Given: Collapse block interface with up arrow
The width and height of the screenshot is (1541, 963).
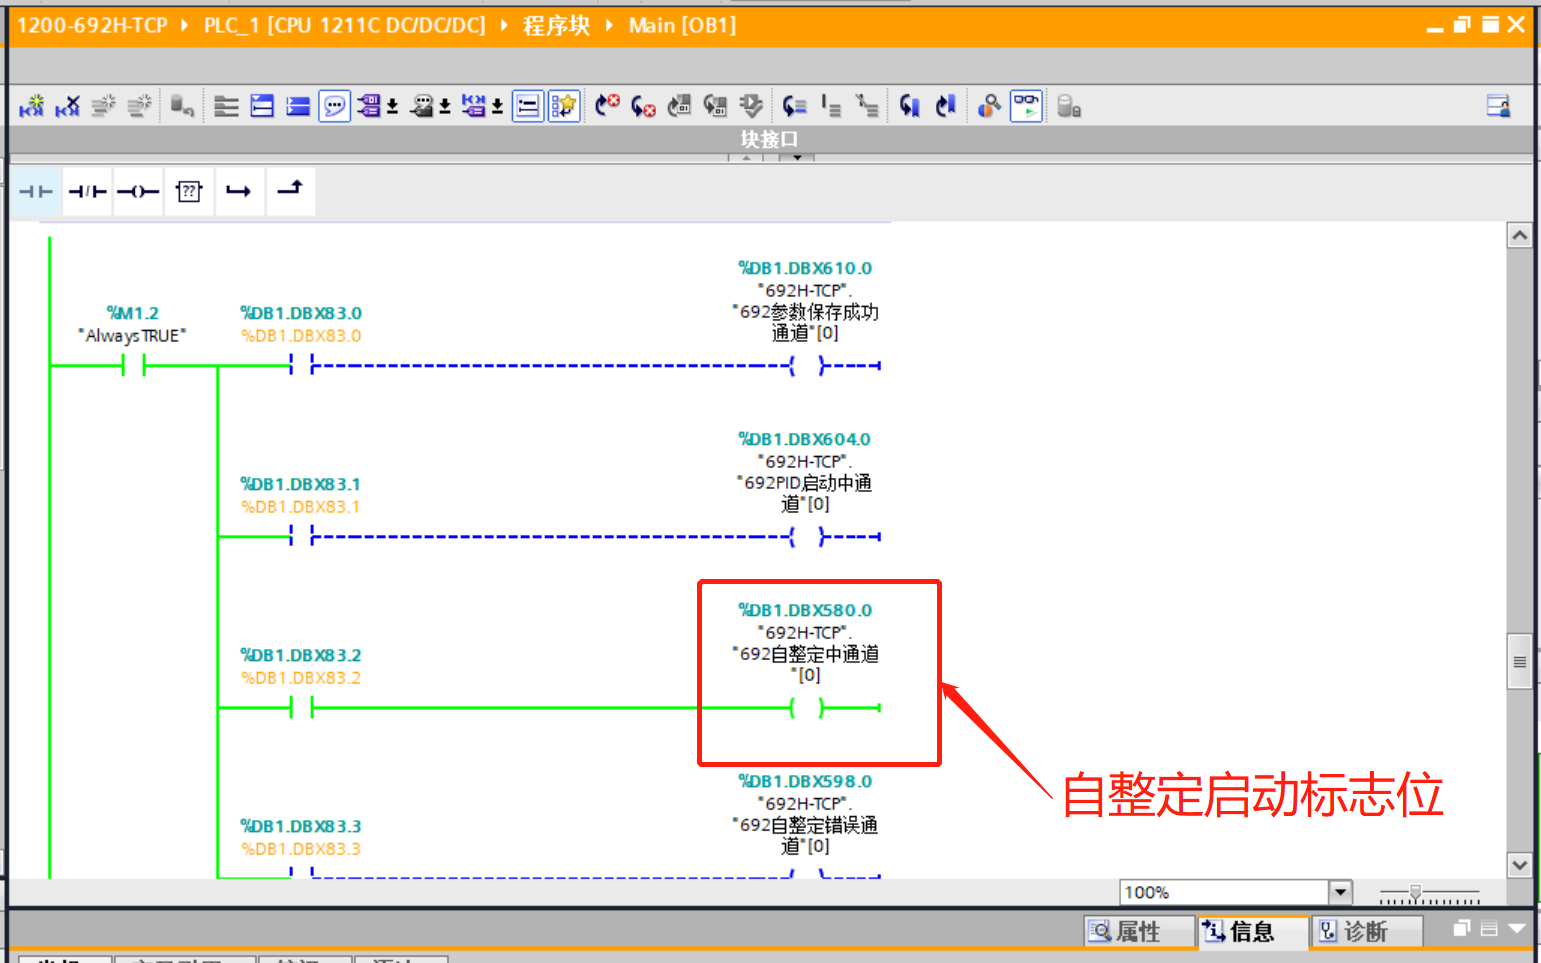Looking at the screenshot, I should 746,157.
